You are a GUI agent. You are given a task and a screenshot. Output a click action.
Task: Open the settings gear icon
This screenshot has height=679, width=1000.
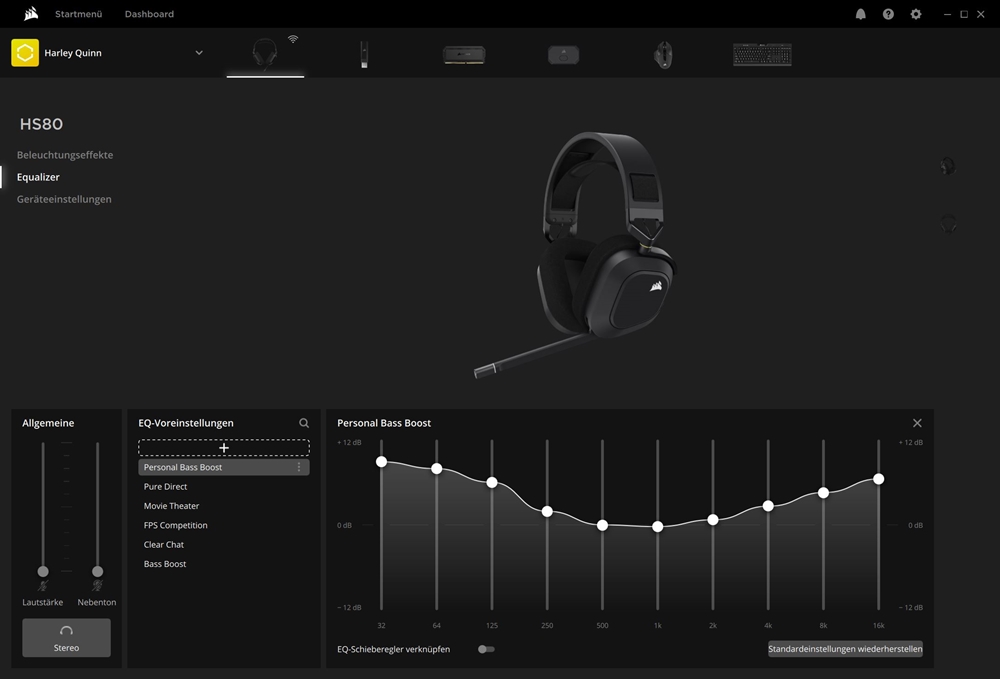pyautogui.click(x=916, y=14)
